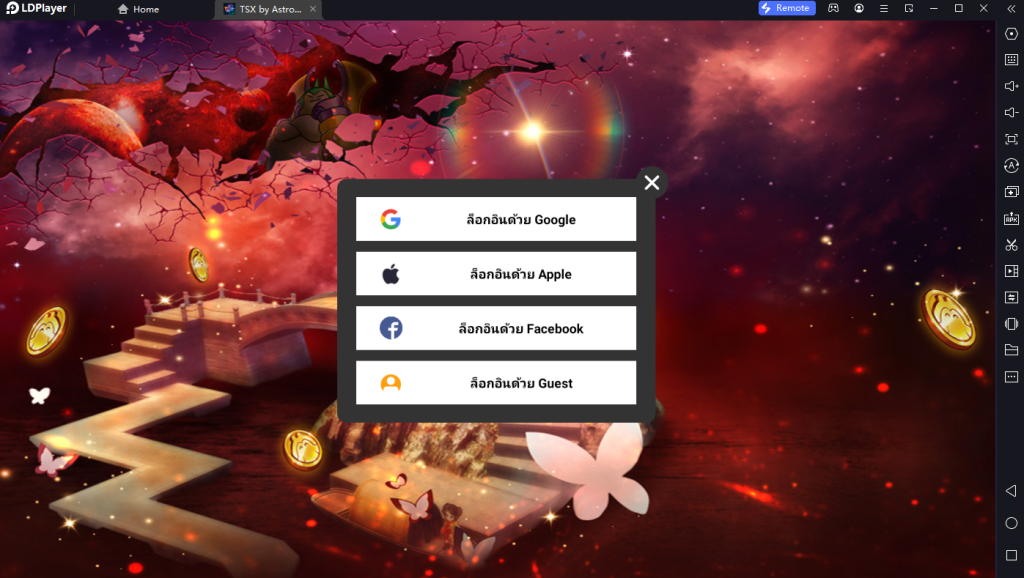
Task: Close the TSX by Astro tab
Action: (x=313, y=9)
